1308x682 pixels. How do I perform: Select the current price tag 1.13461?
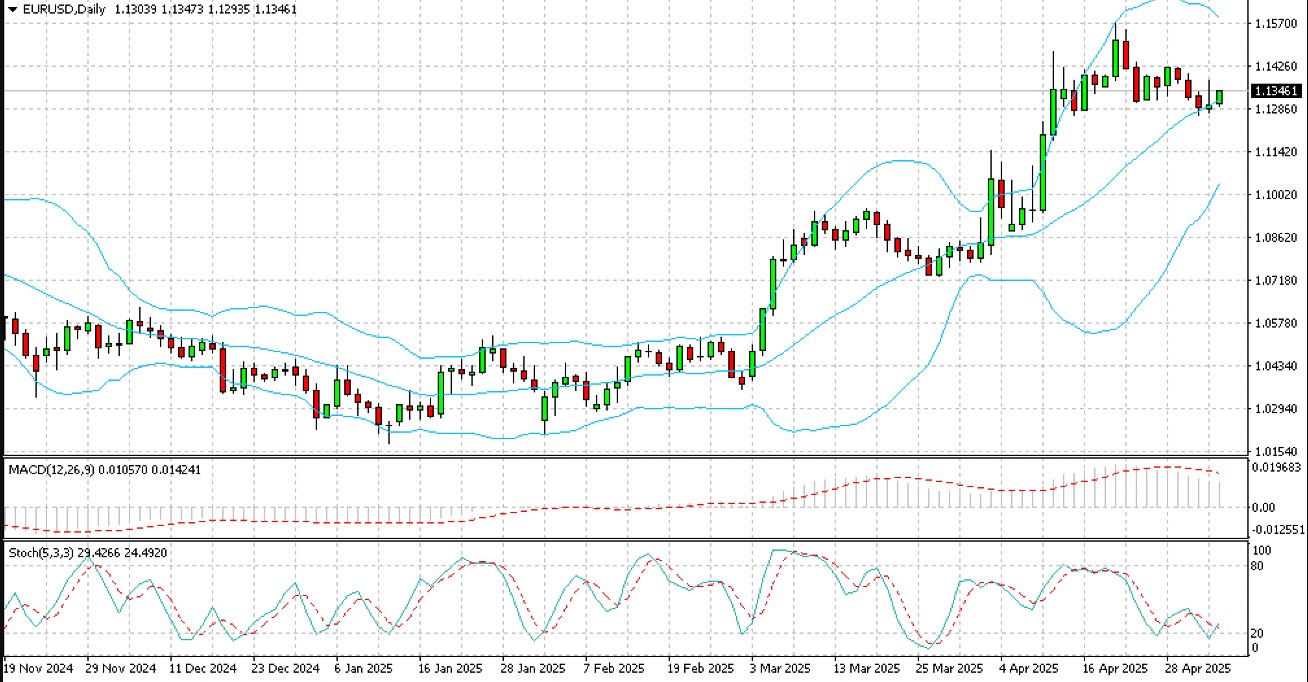point(1276,91)
